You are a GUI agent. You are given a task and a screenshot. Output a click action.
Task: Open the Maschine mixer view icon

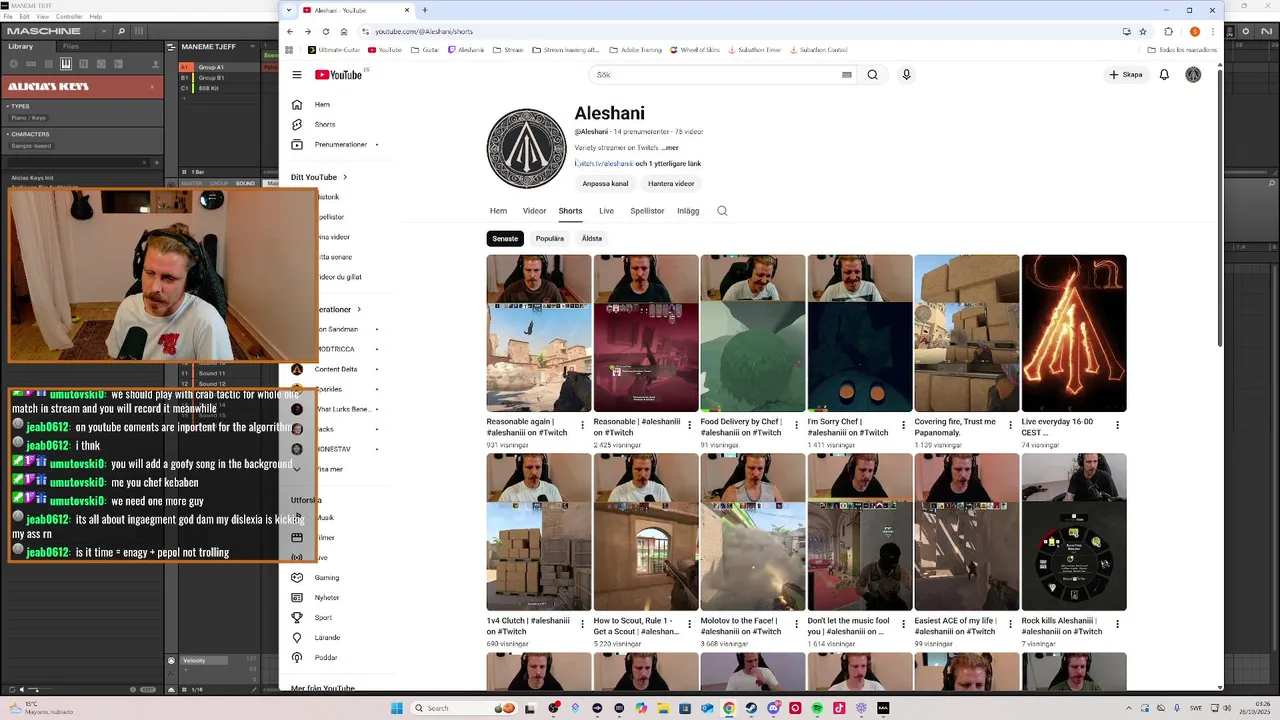(137, 31)
